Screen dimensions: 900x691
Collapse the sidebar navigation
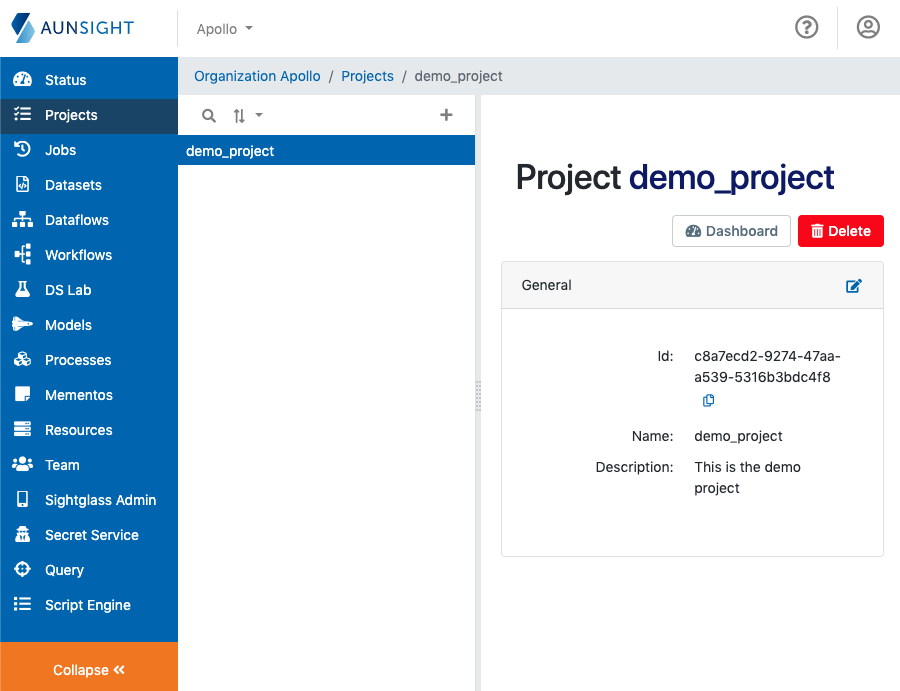pos(89,669)
